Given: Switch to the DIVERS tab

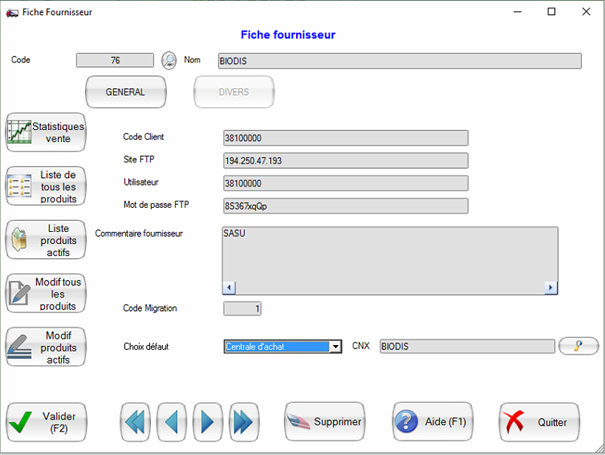Looking at the screenshot, I should (234, 92).
